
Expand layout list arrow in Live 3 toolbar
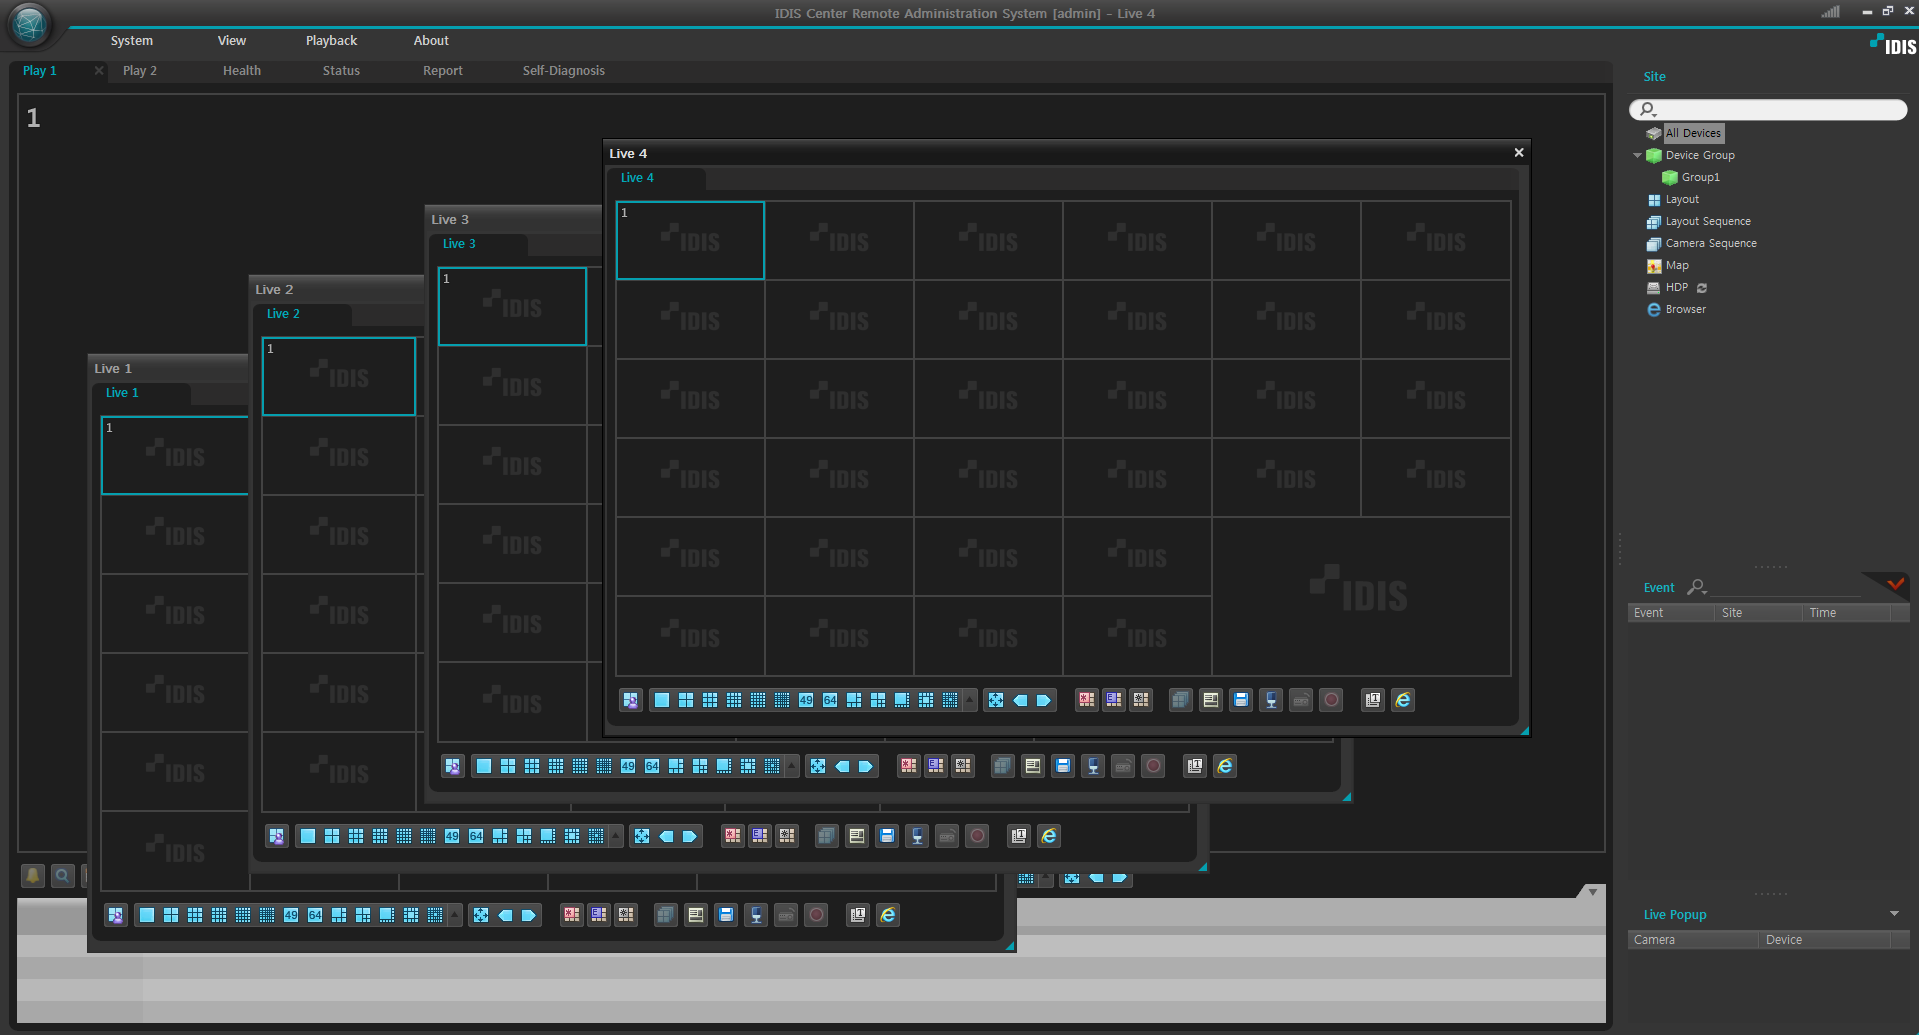point(791,766)
